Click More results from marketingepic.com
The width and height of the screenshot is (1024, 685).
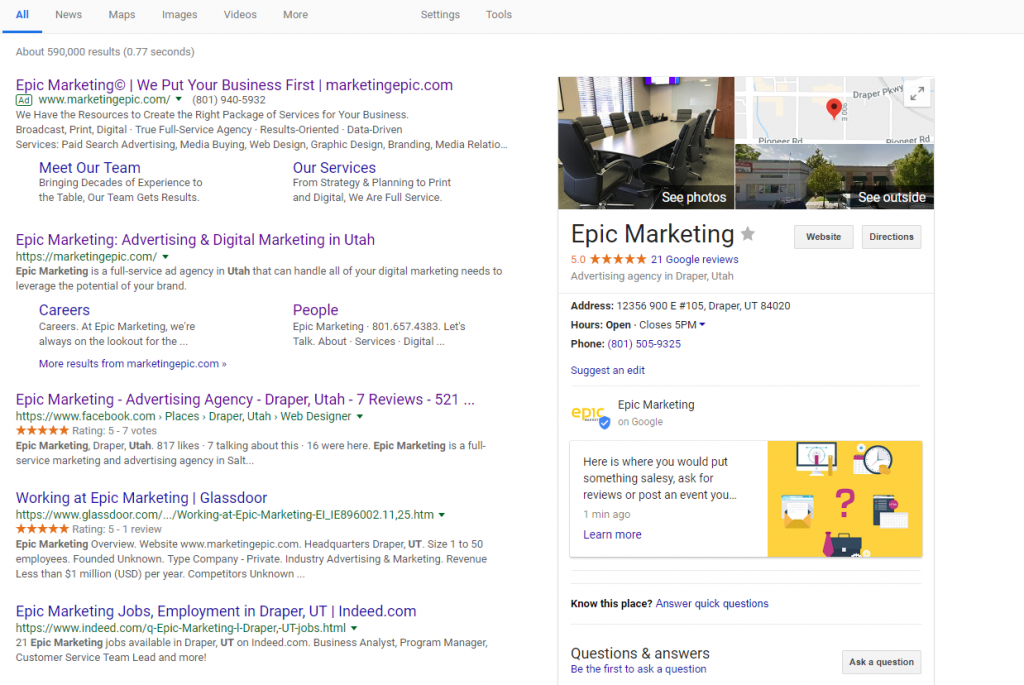pos(133,364)
